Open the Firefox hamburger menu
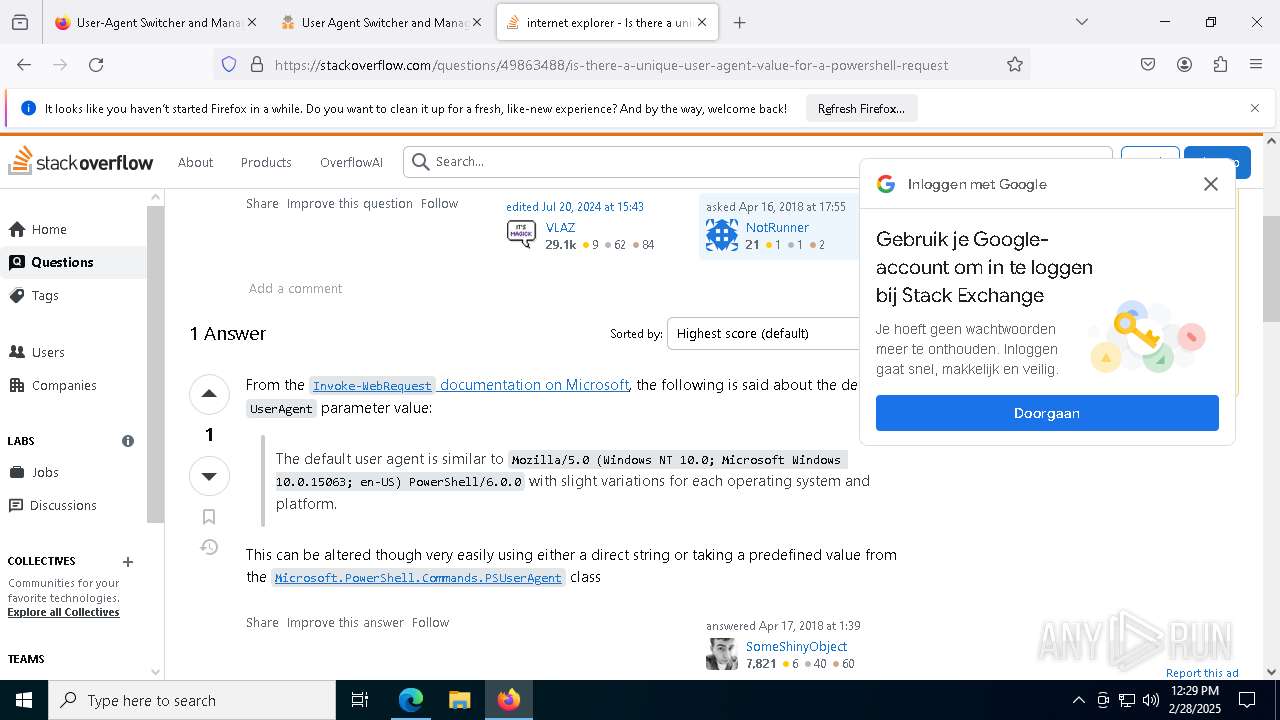The height and width of the screenshot is (720, 1280). tap(1256, 64)
